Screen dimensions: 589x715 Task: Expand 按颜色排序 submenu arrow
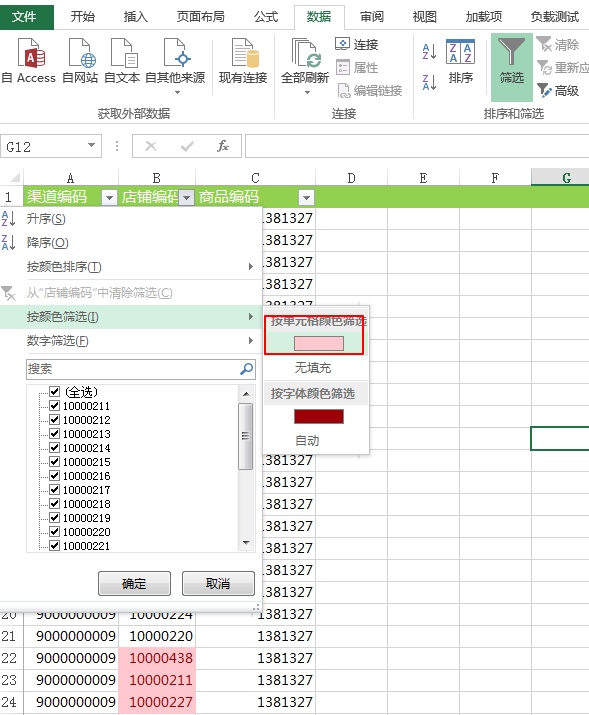tap(250, 266)
